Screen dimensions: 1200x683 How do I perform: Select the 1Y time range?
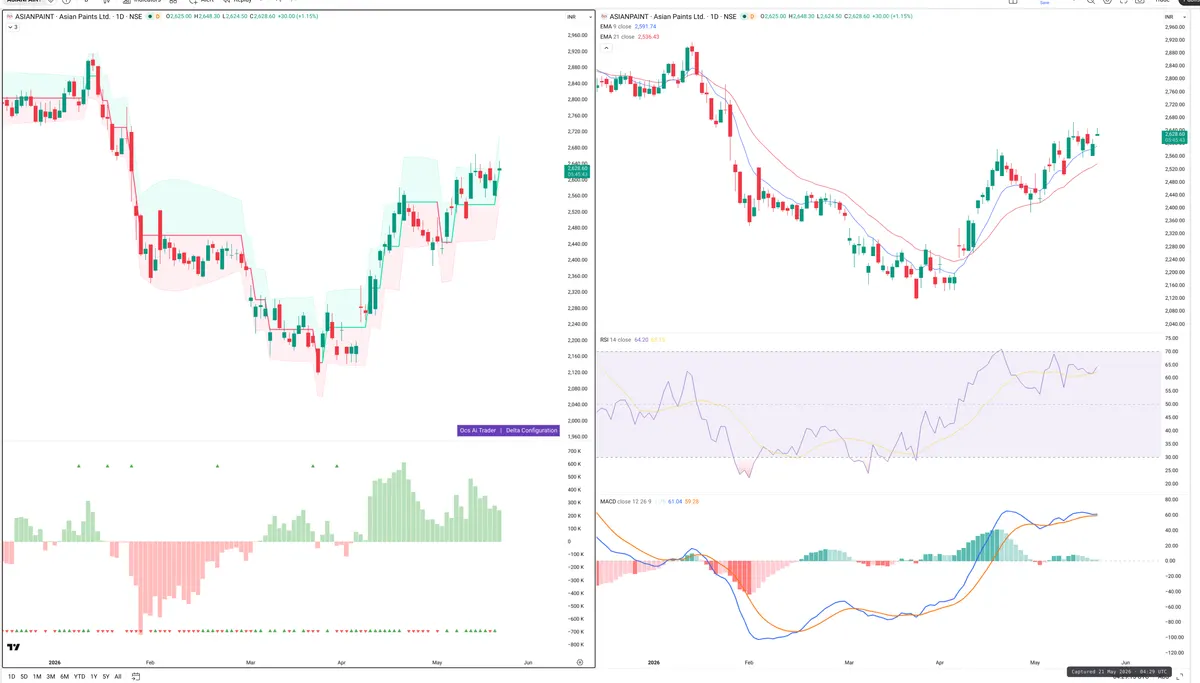(94, 676)
